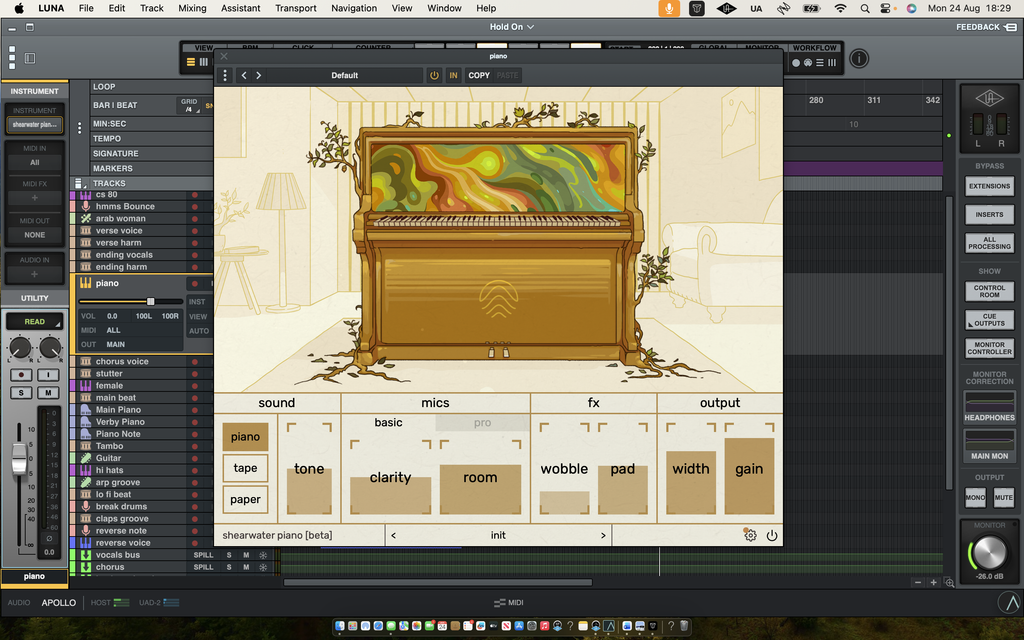This screenshot has height=640, width=1024.
Task: Select the Guitar track icon
Action: coord(86,458)
